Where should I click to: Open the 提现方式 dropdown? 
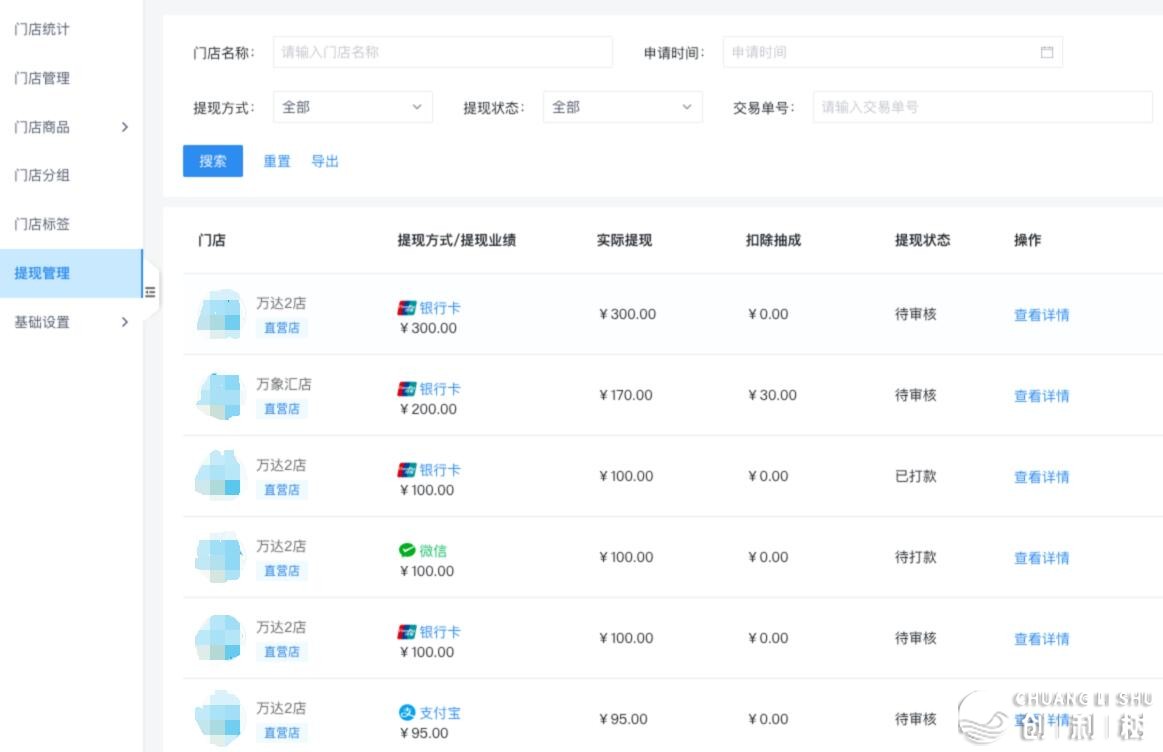(x=352, y=107)
